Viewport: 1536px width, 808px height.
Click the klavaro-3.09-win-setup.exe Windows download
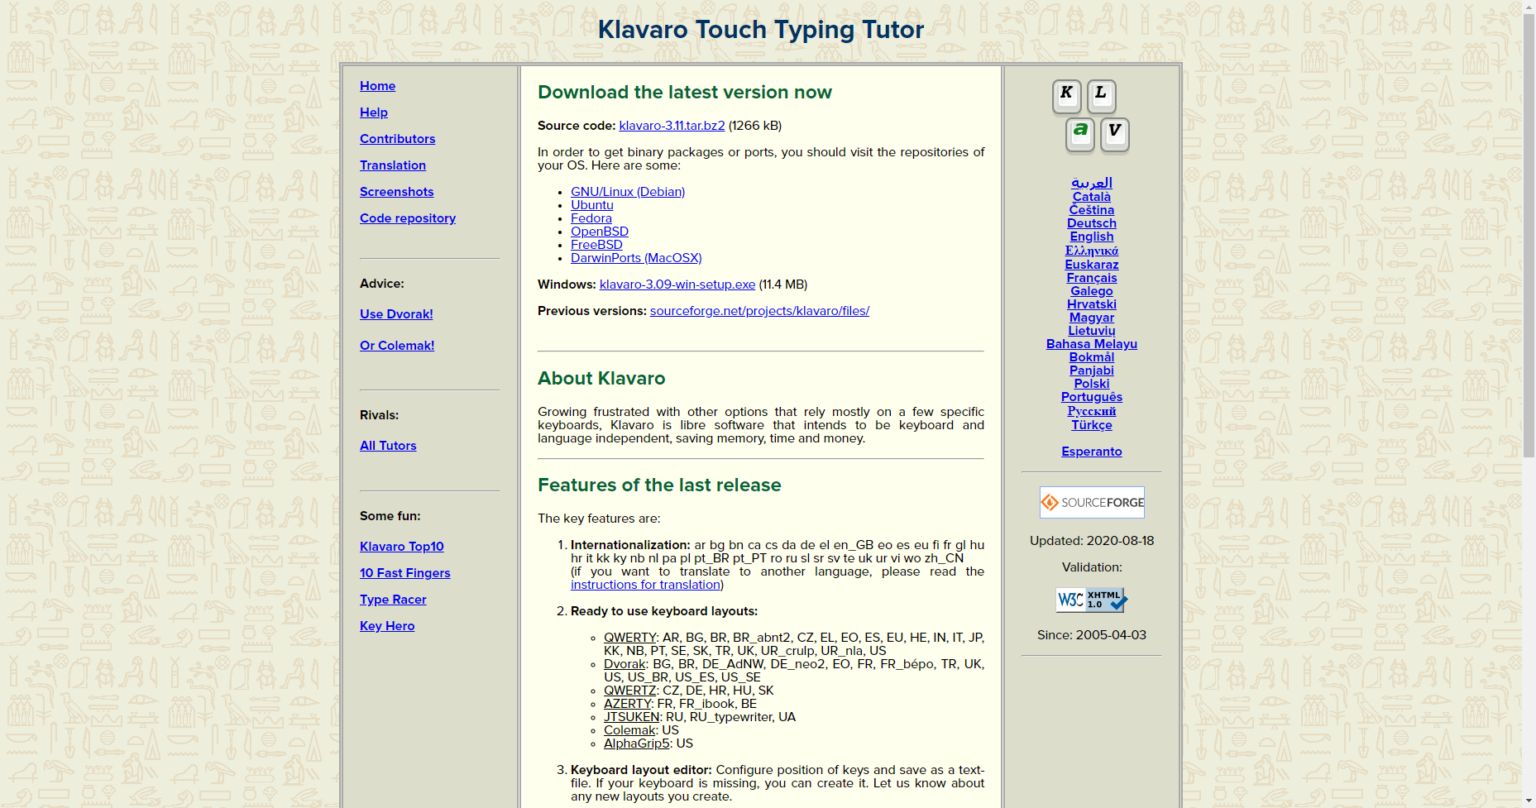click(x=677, y=284)
